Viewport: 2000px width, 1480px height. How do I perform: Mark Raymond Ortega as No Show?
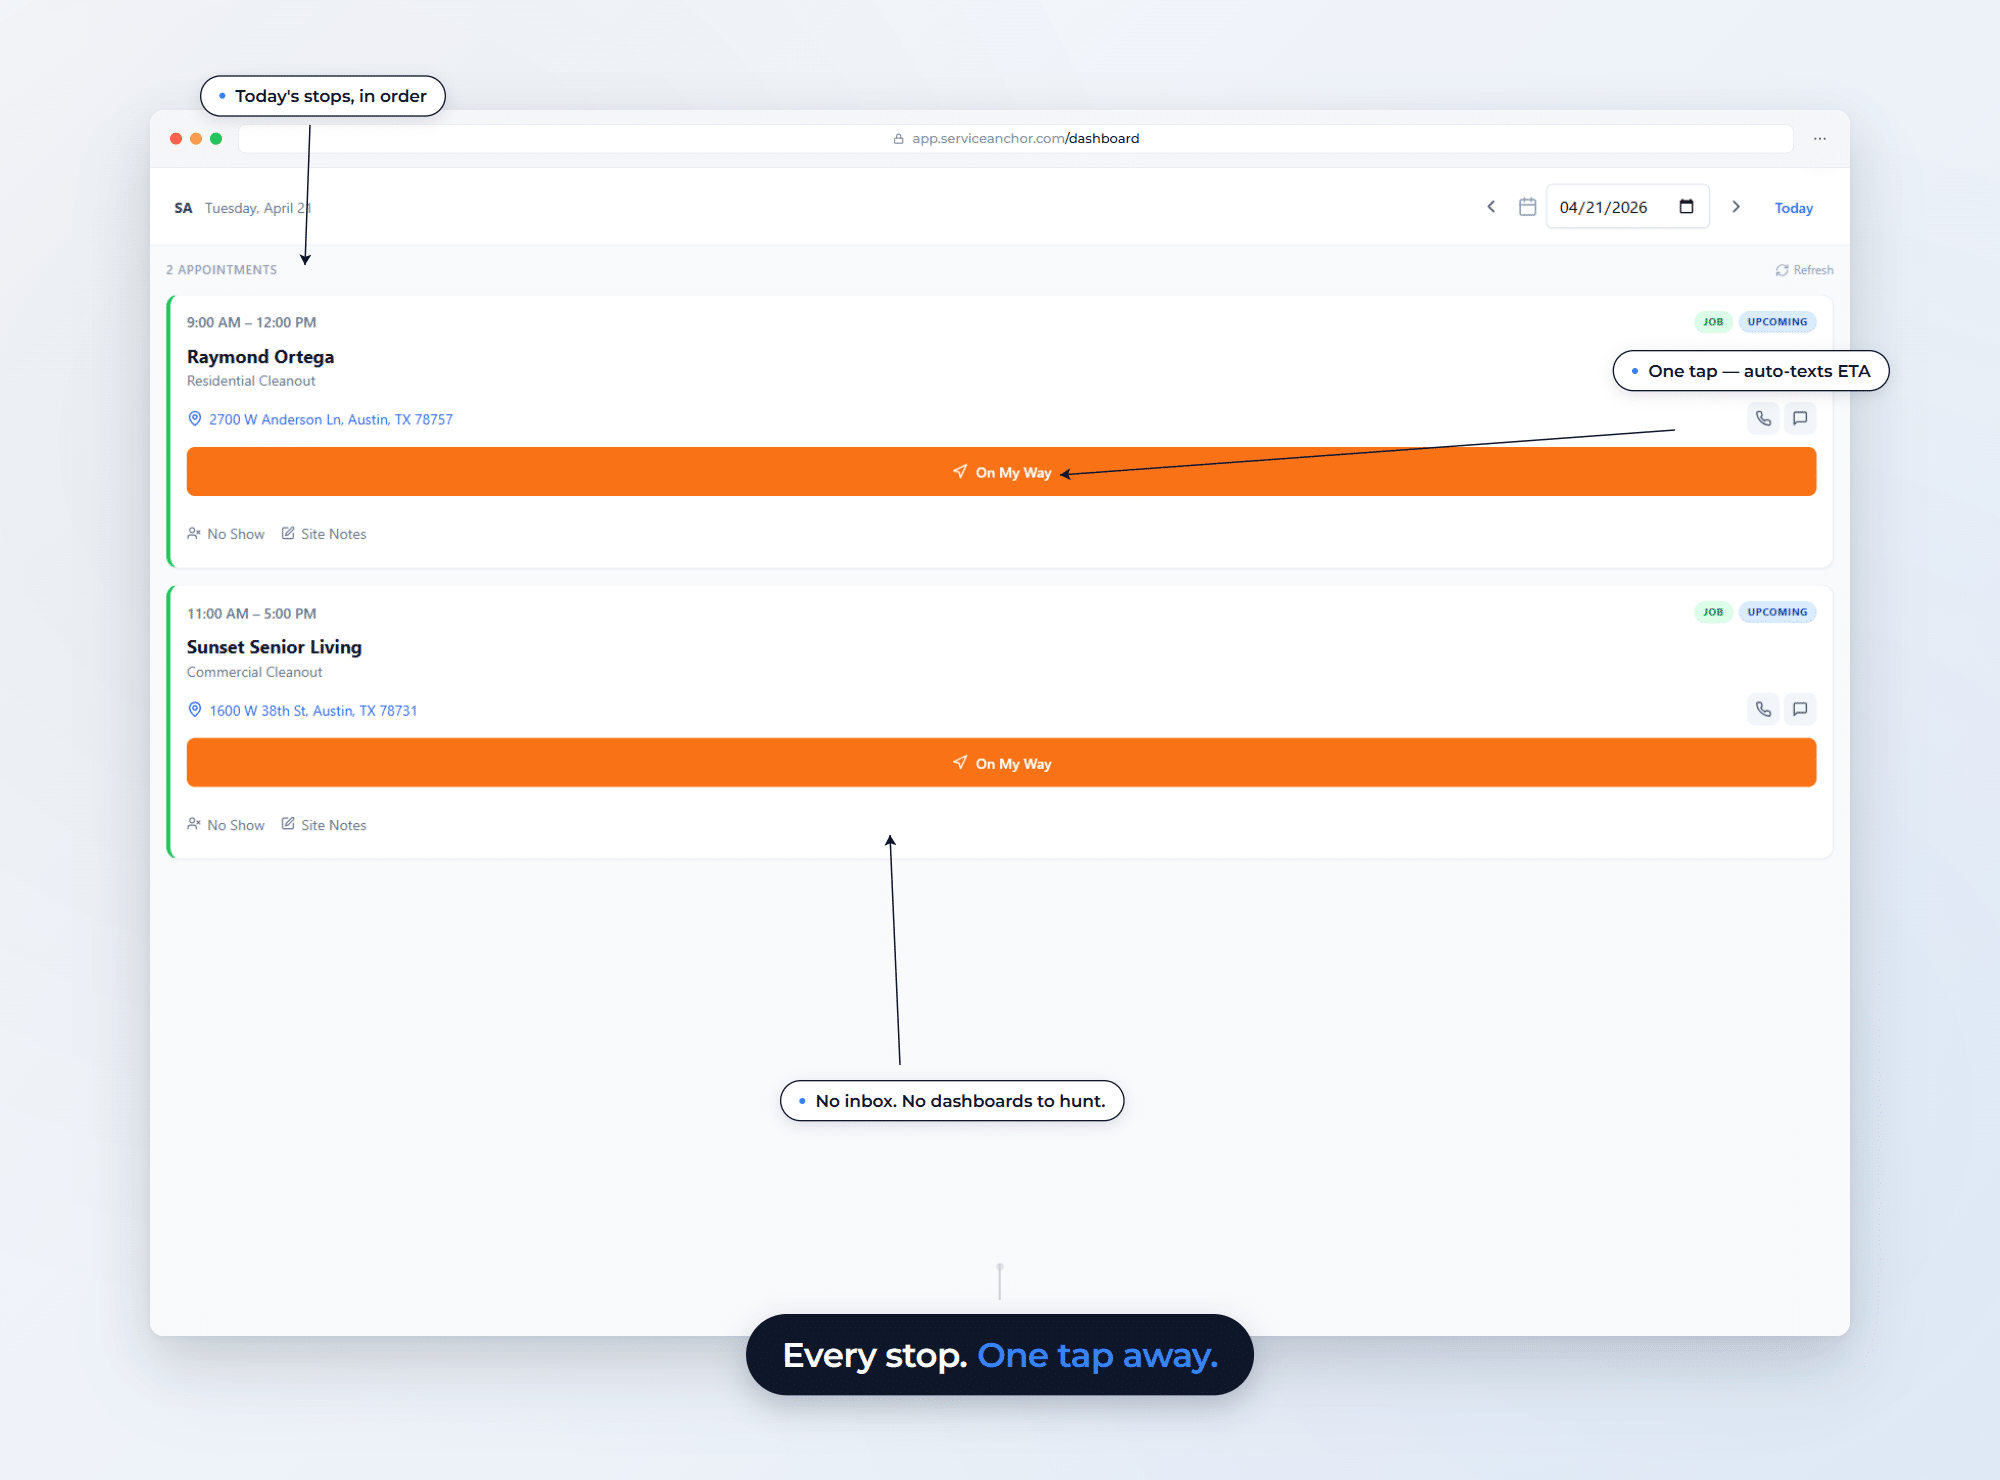226,534
